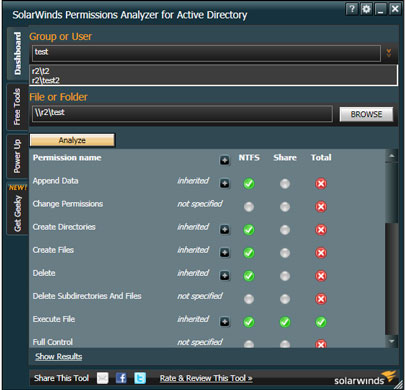Open settings via the gear icon
The image size is (405, 390).
[x=366, y=9]
